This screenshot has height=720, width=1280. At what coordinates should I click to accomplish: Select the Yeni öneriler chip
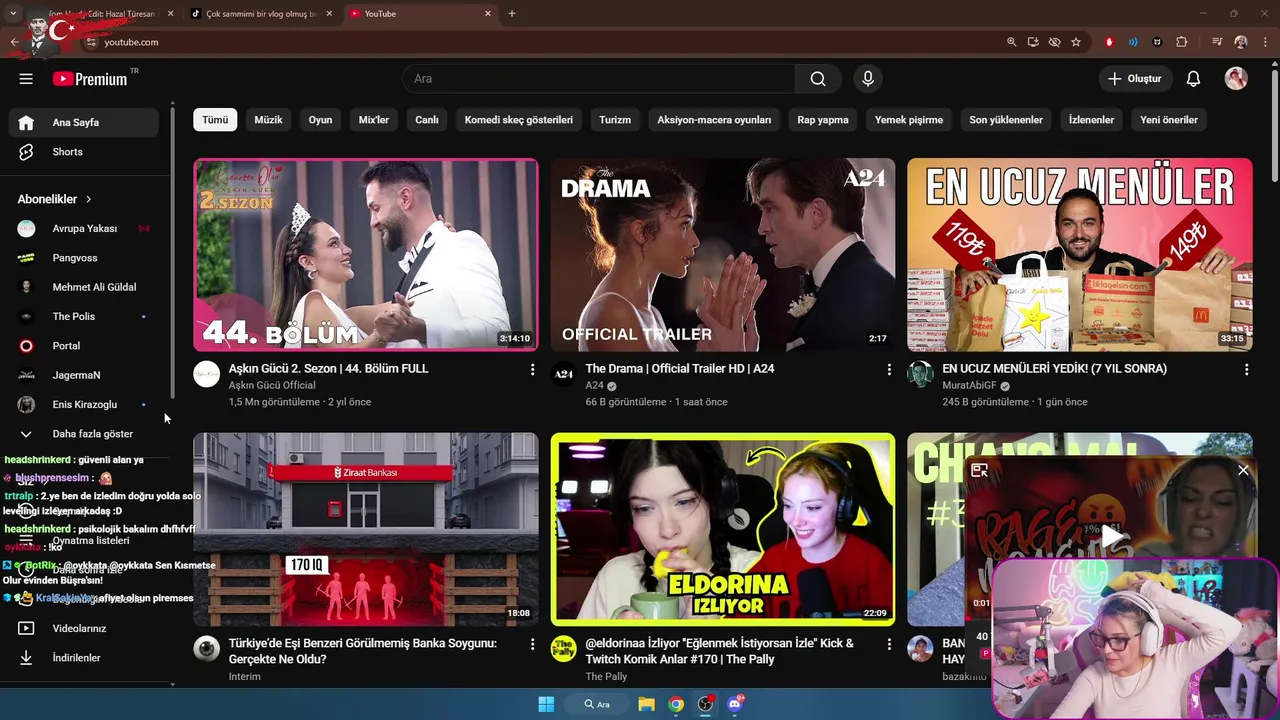(1169, 120)
